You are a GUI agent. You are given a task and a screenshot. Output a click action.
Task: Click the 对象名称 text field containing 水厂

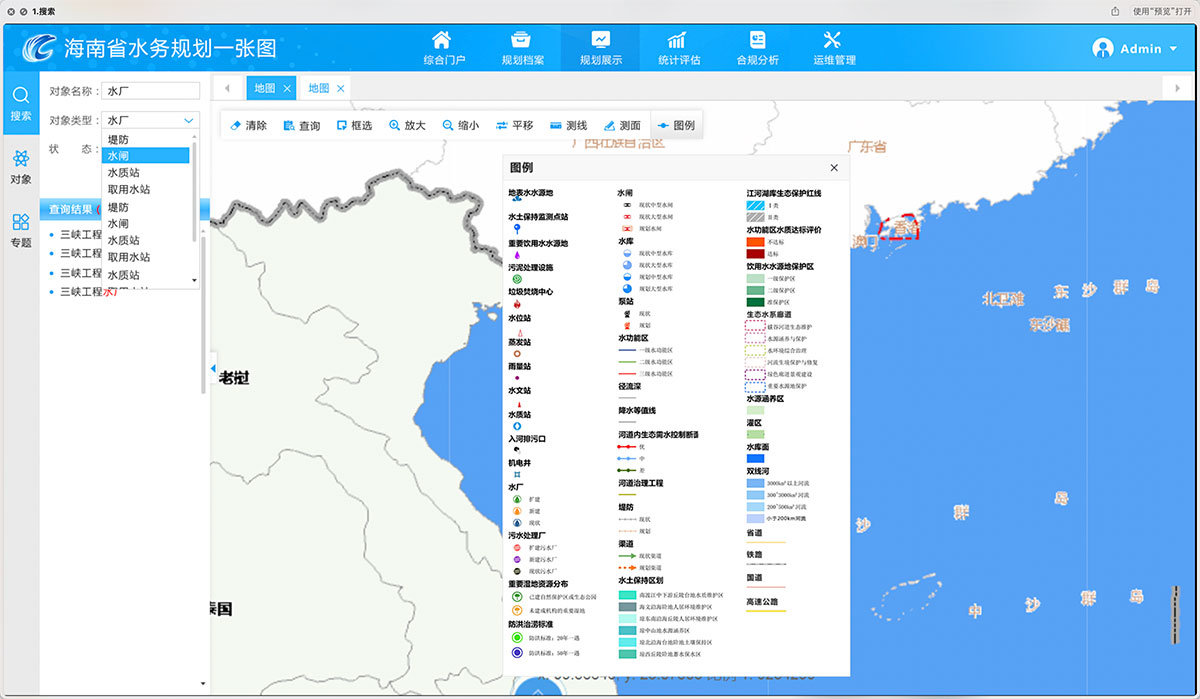[x=151, y=91]
